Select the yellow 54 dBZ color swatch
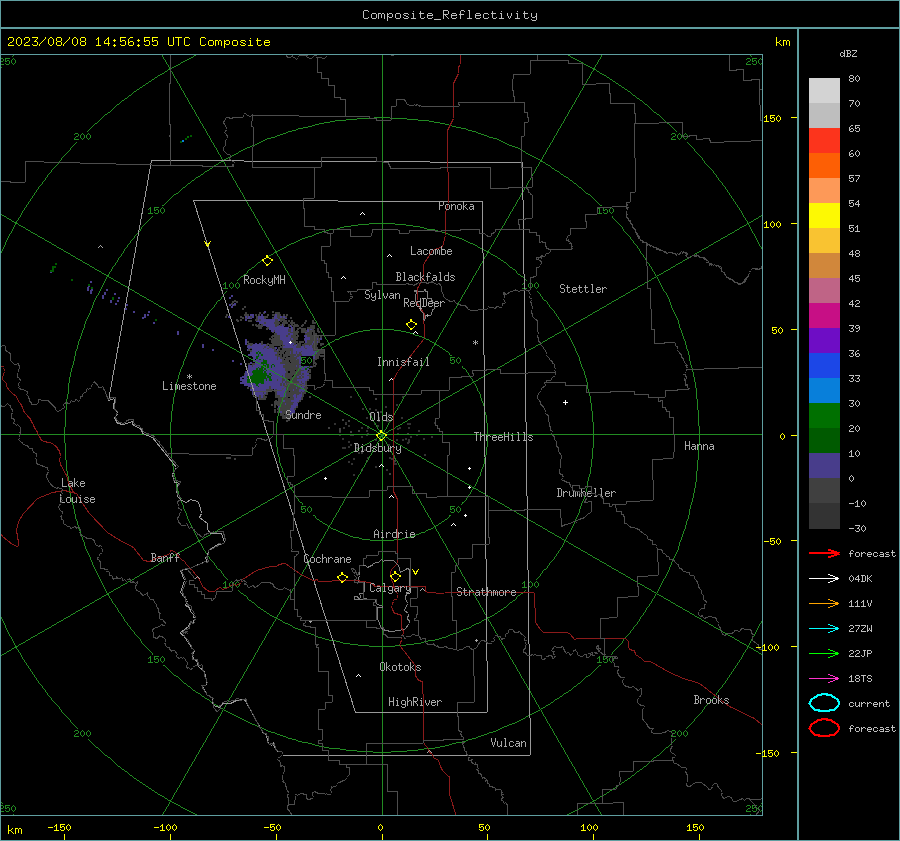Image resolution: width=900 pixels, height=841 pixels. [824, 215]
